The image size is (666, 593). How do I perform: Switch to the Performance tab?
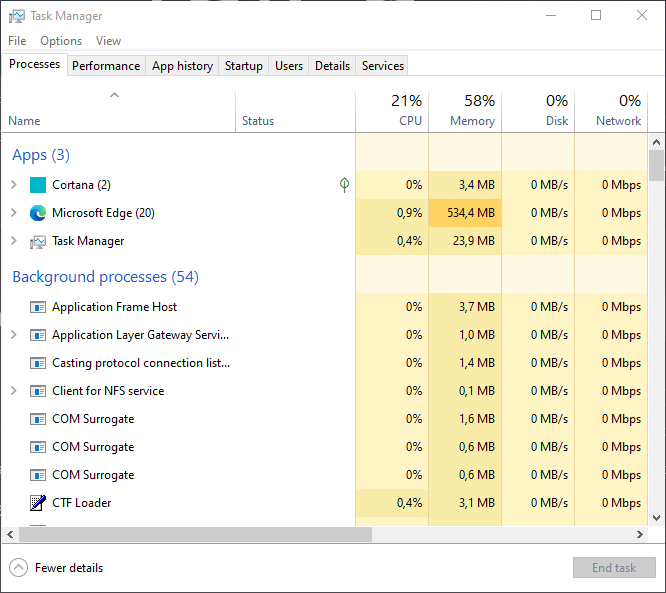pos(106,66)
